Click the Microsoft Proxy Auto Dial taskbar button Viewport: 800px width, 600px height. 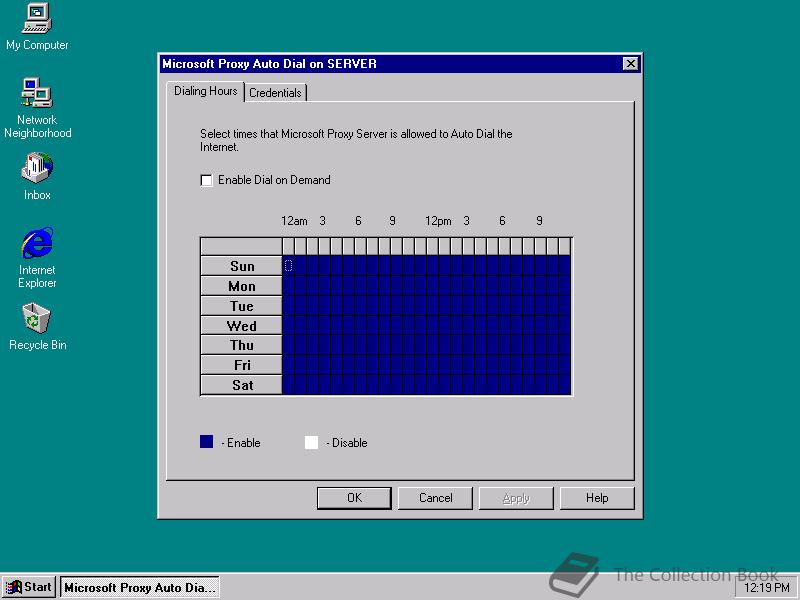coord(140,587)
